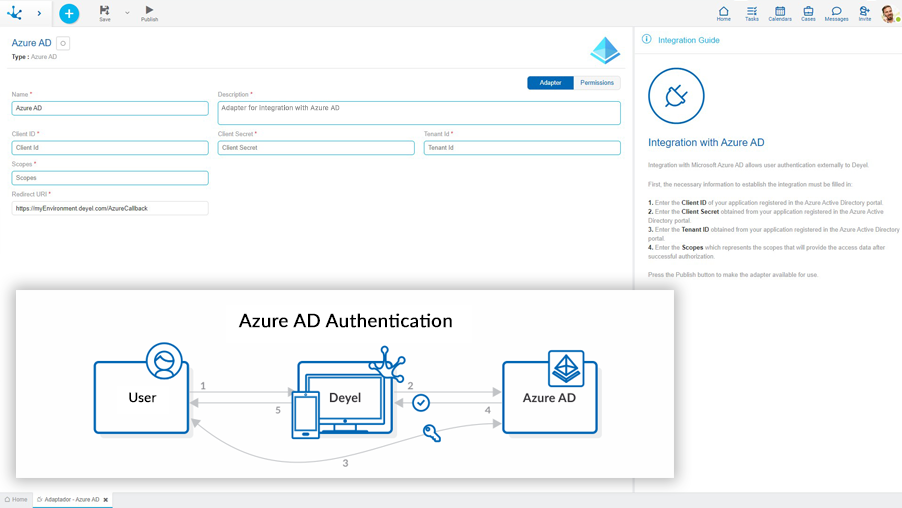
Task: Switch to the Permissions tab
Action: point(597,83)
